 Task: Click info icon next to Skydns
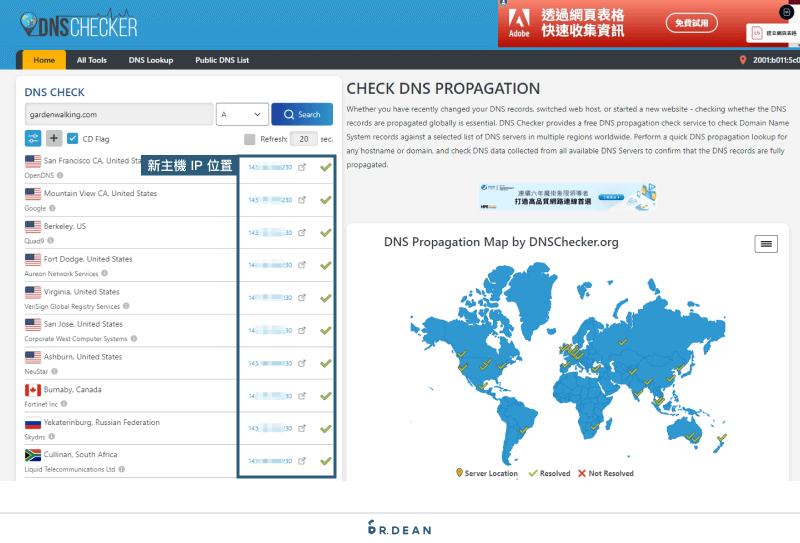[52, 436]
